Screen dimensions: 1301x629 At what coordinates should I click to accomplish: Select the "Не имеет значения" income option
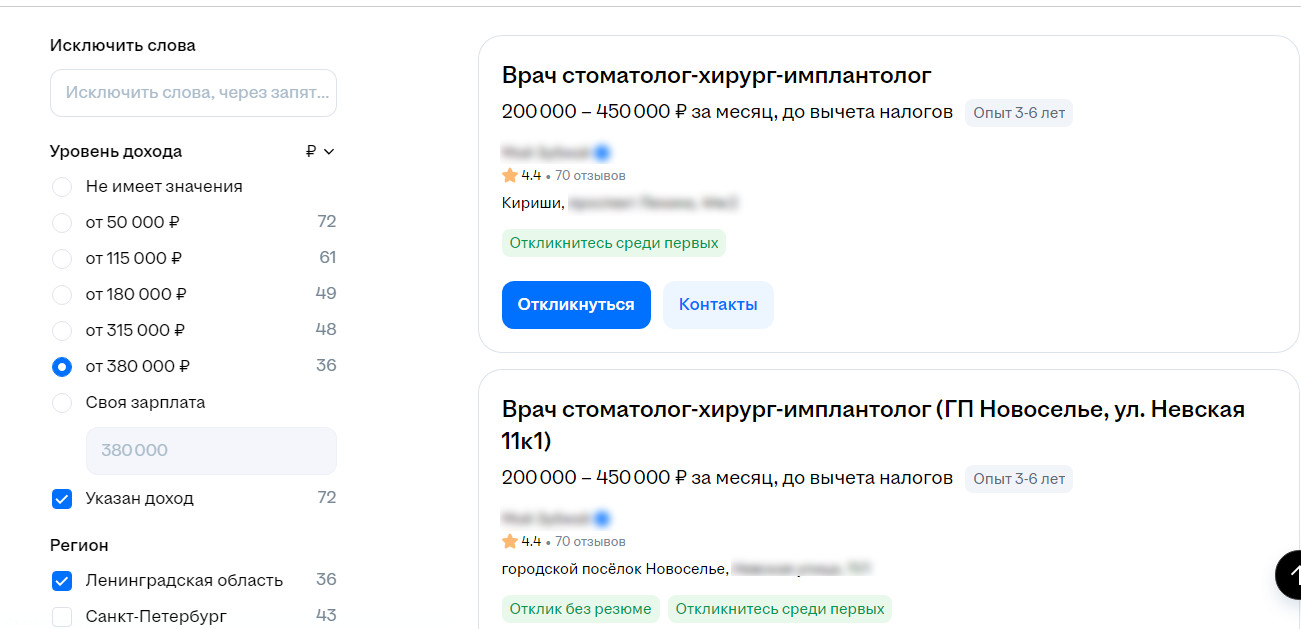62,187
